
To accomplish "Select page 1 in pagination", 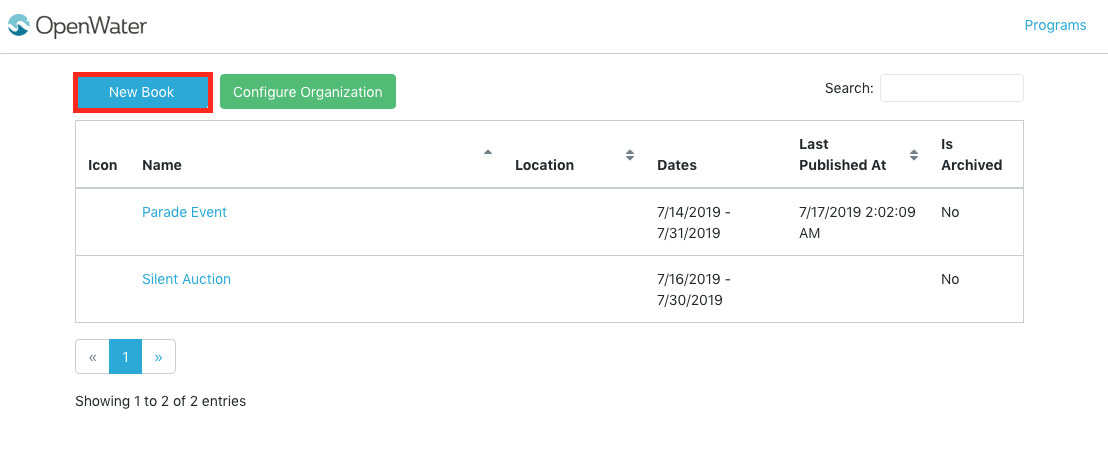I will click(126, 357).
